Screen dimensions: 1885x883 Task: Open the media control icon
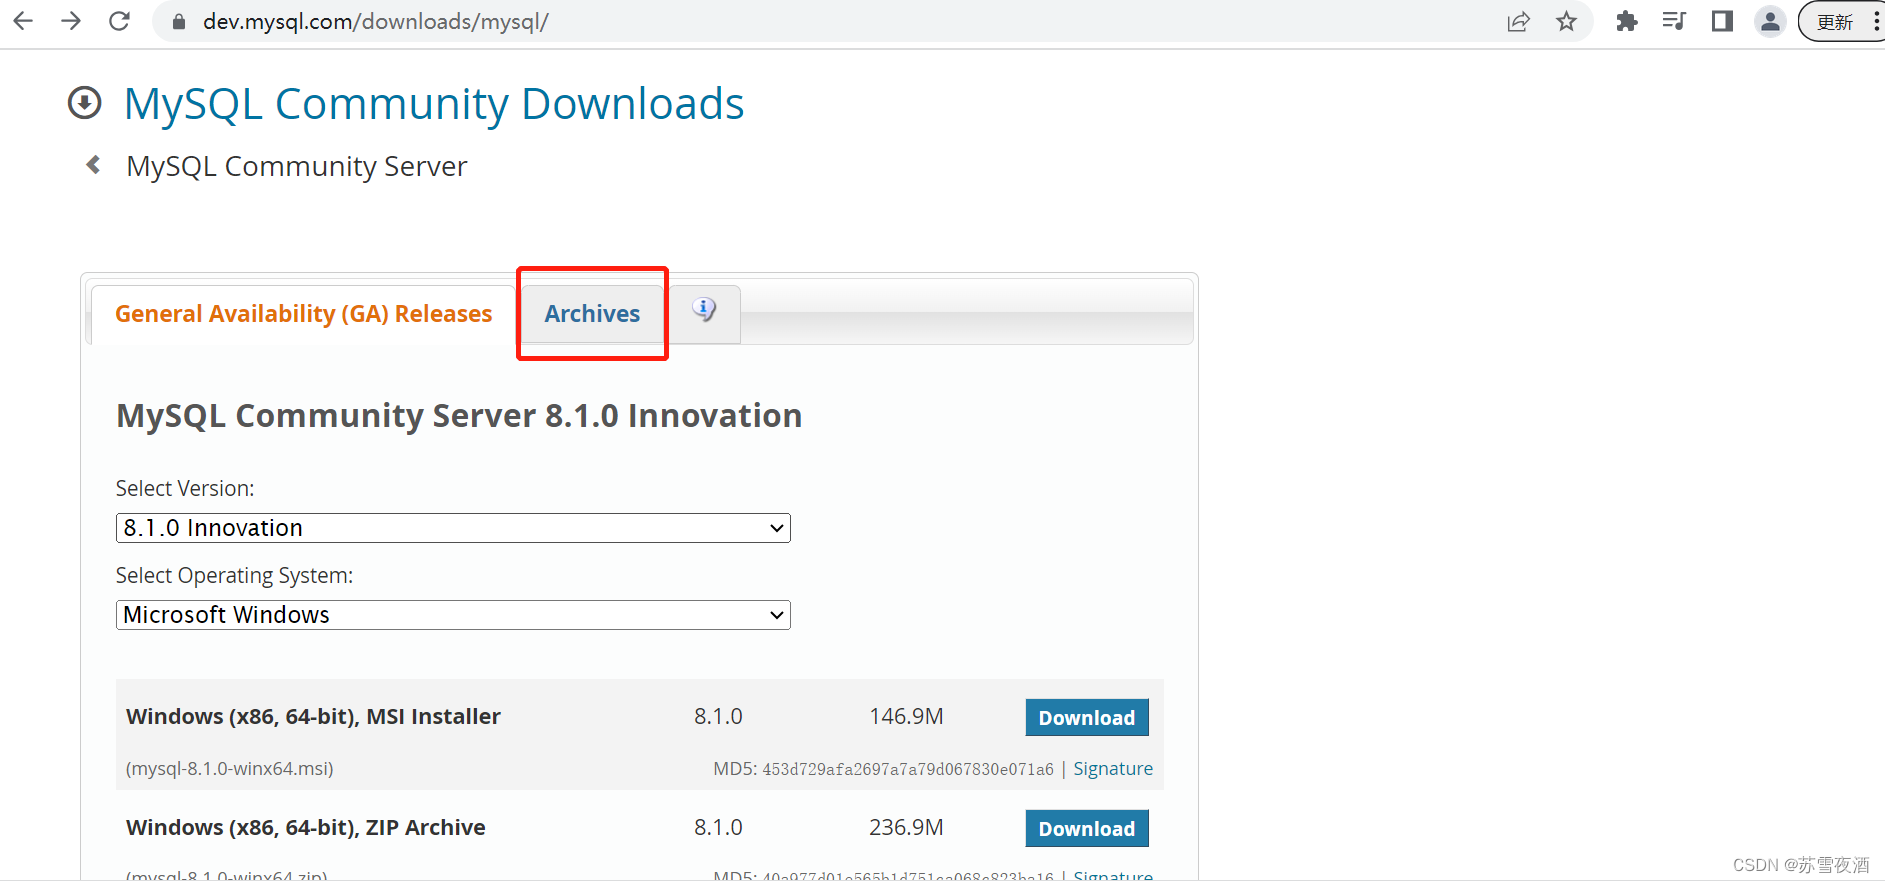(x=1674, y=21)
